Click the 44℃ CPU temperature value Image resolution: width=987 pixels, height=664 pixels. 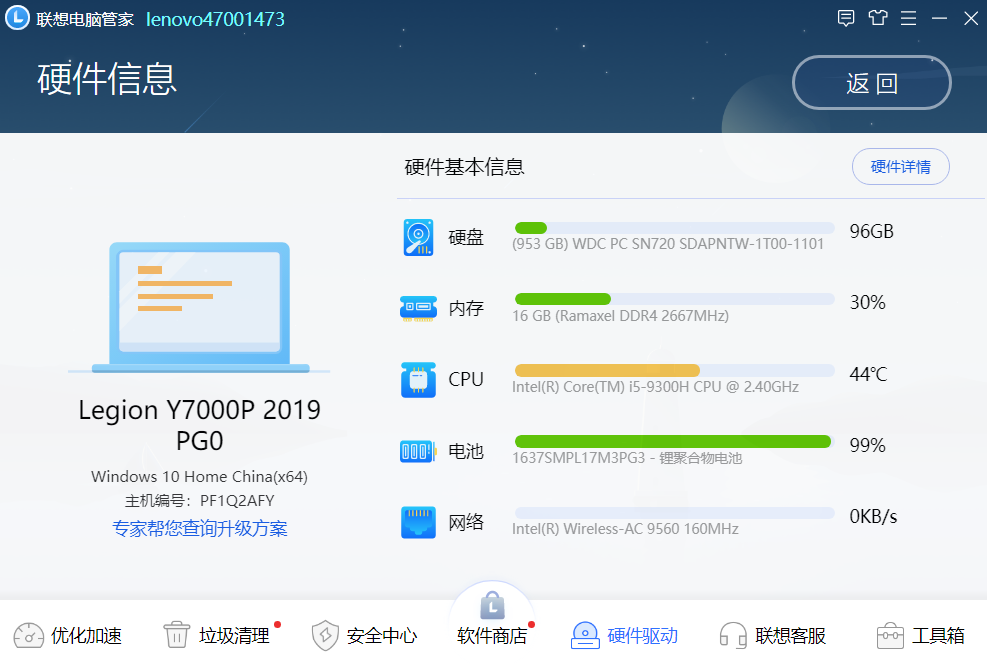click(868, 374)
